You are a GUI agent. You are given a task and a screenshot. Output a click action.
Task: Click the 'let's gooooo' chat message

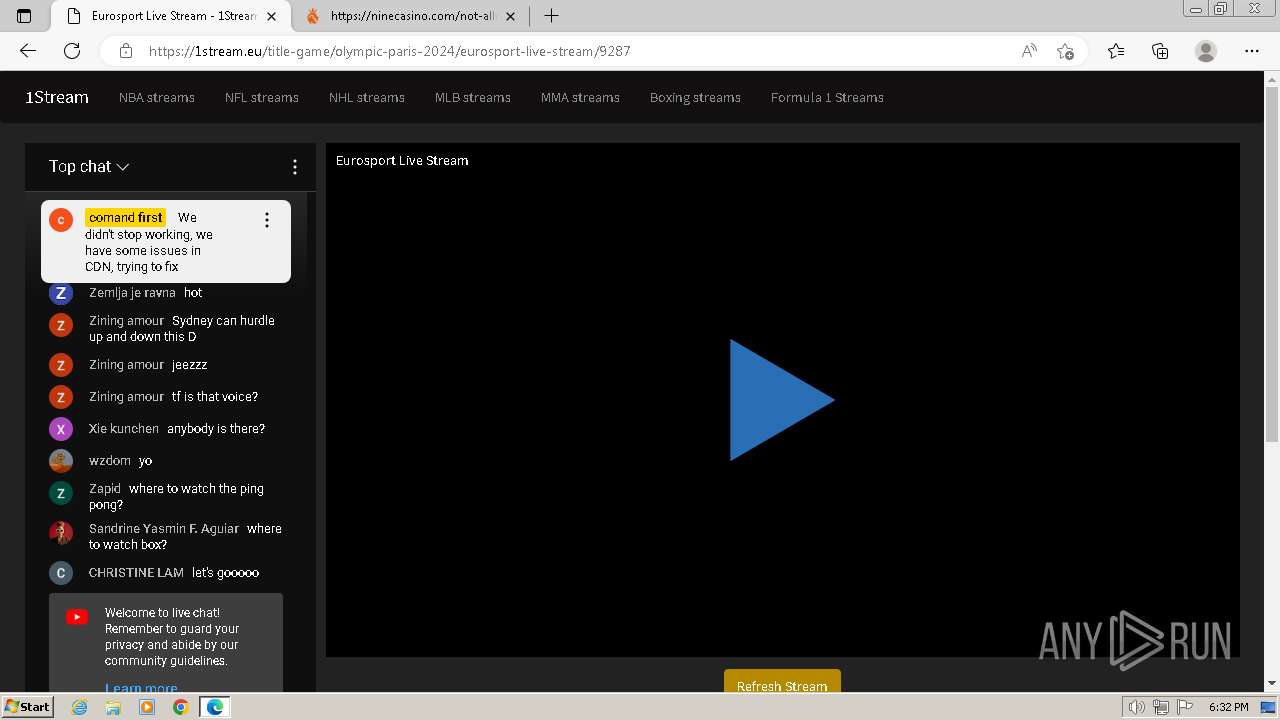tap(226, 573)
